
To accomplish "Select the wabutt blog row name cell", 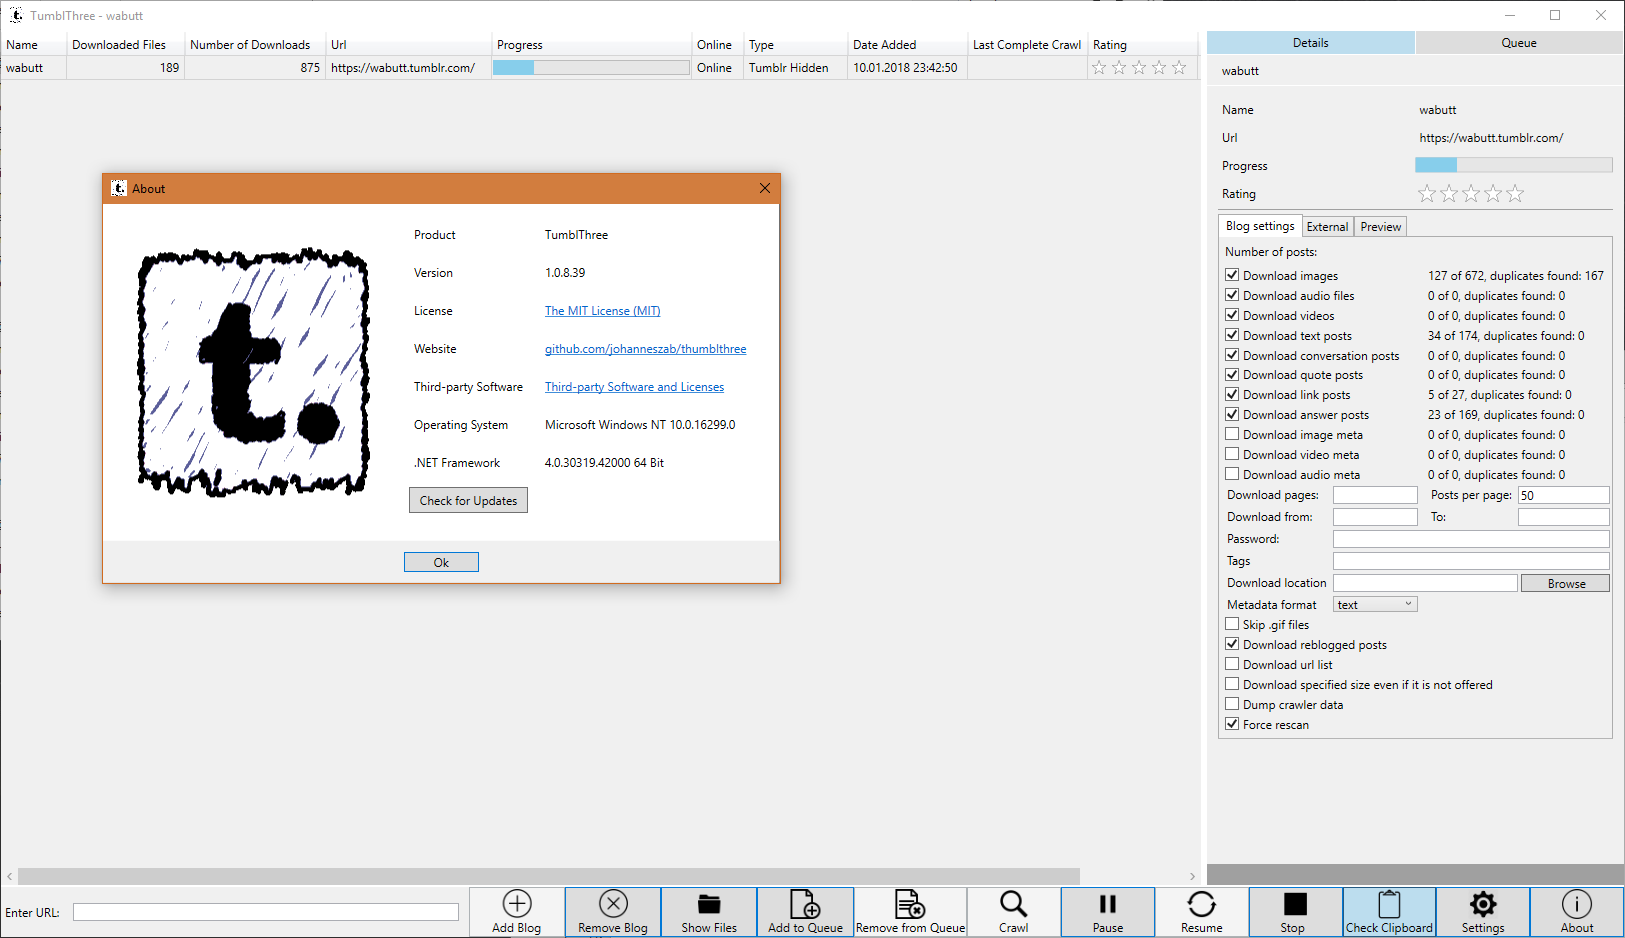I will coord(33,68).
